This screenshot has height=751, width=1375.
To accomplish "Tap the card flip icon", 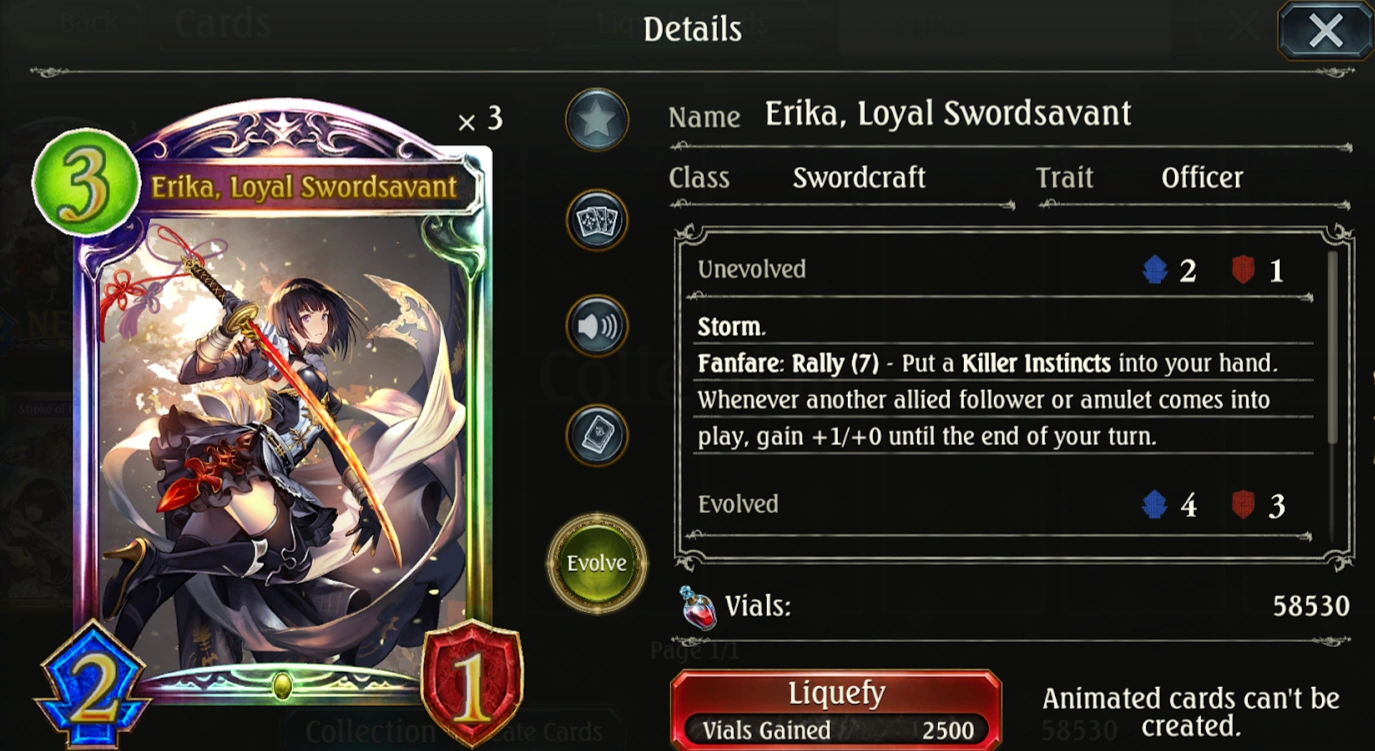I will point(597,435).
